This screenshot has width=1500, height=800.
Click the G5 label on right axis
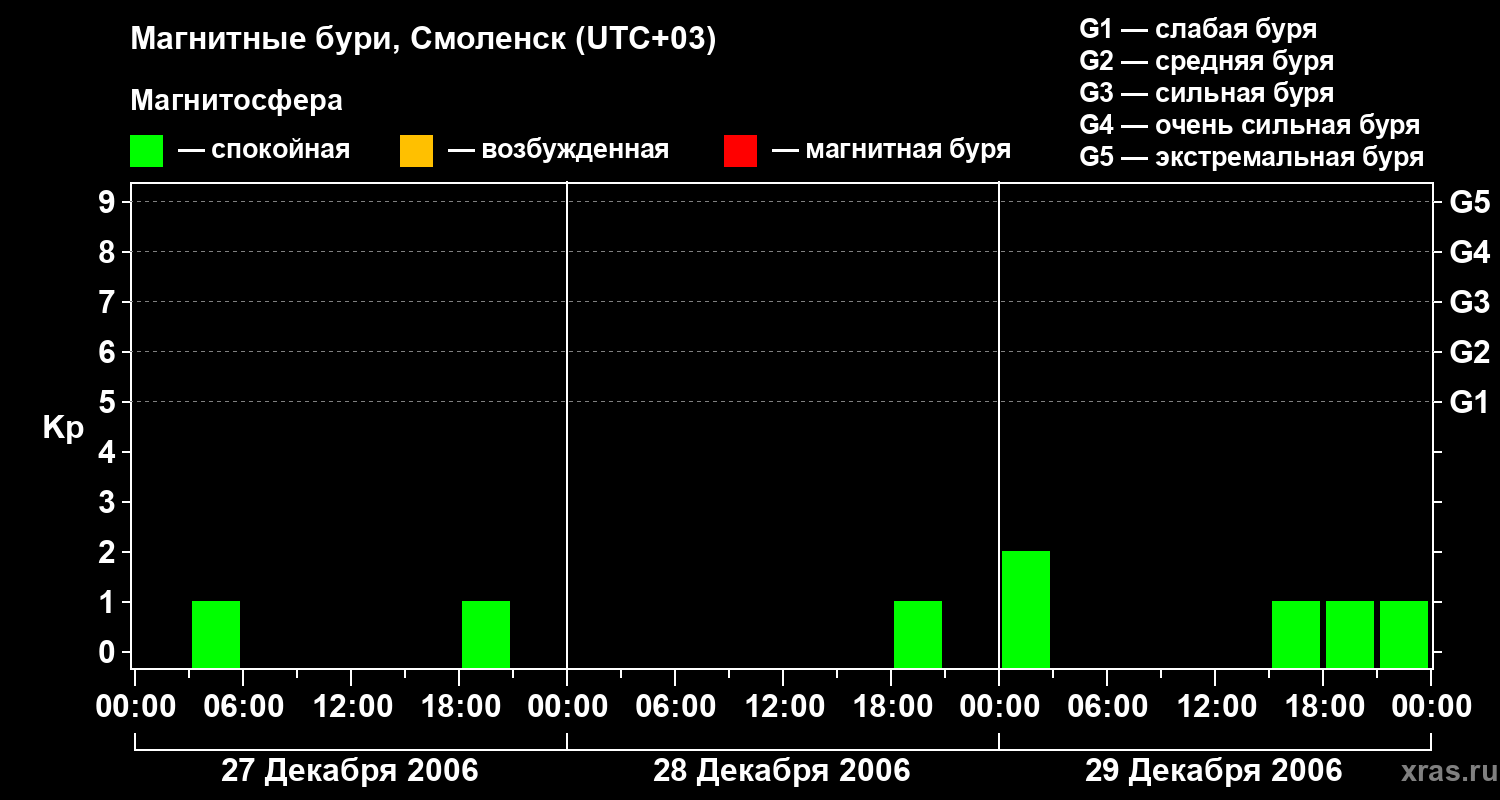tap(1469, 202)
